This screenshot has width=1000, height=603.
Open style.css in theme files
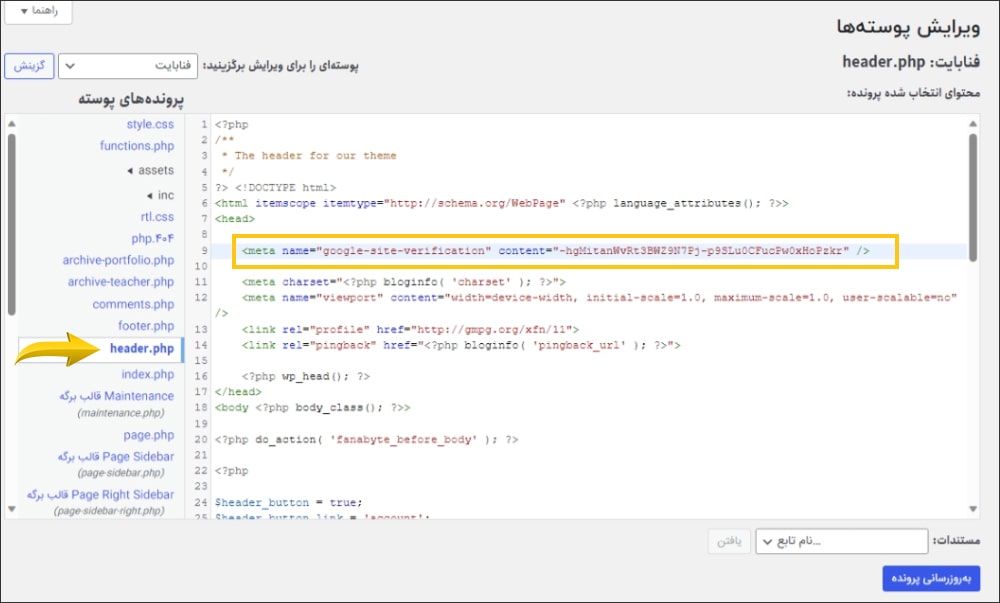pos(150,124)
